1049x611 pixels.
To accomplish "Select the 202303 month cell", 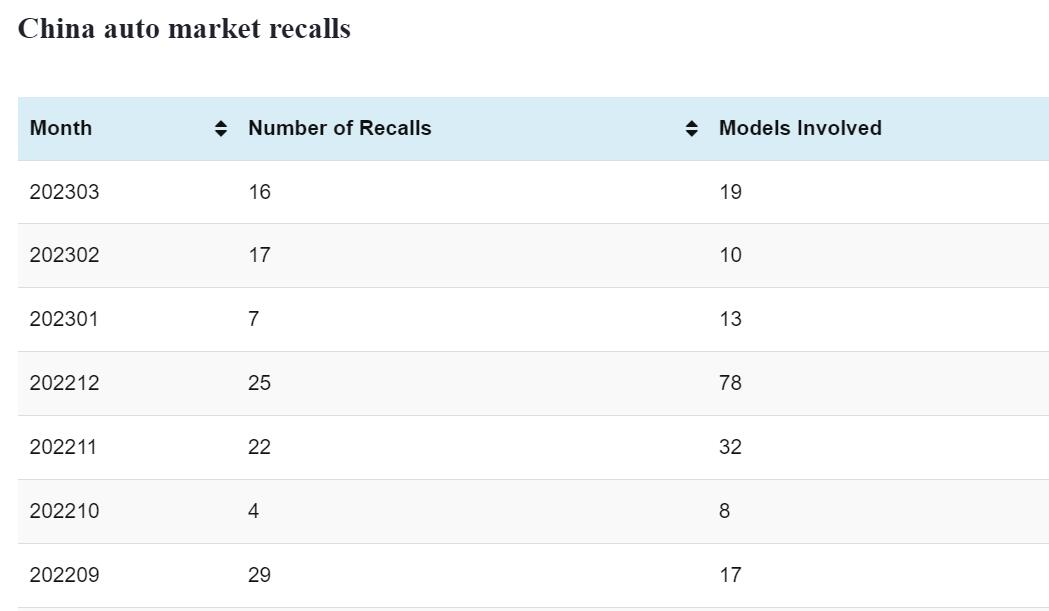I will 65,192.
